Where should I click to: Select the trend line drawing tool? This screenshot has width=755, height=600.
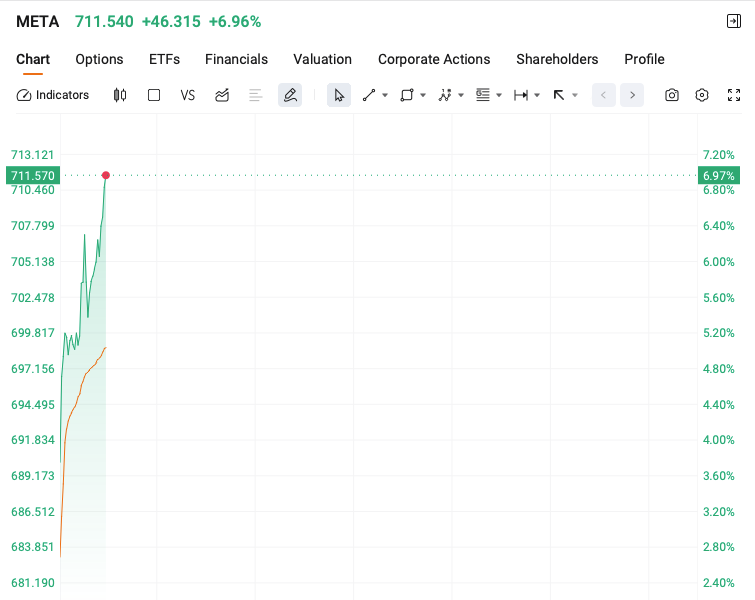(369, 95)
